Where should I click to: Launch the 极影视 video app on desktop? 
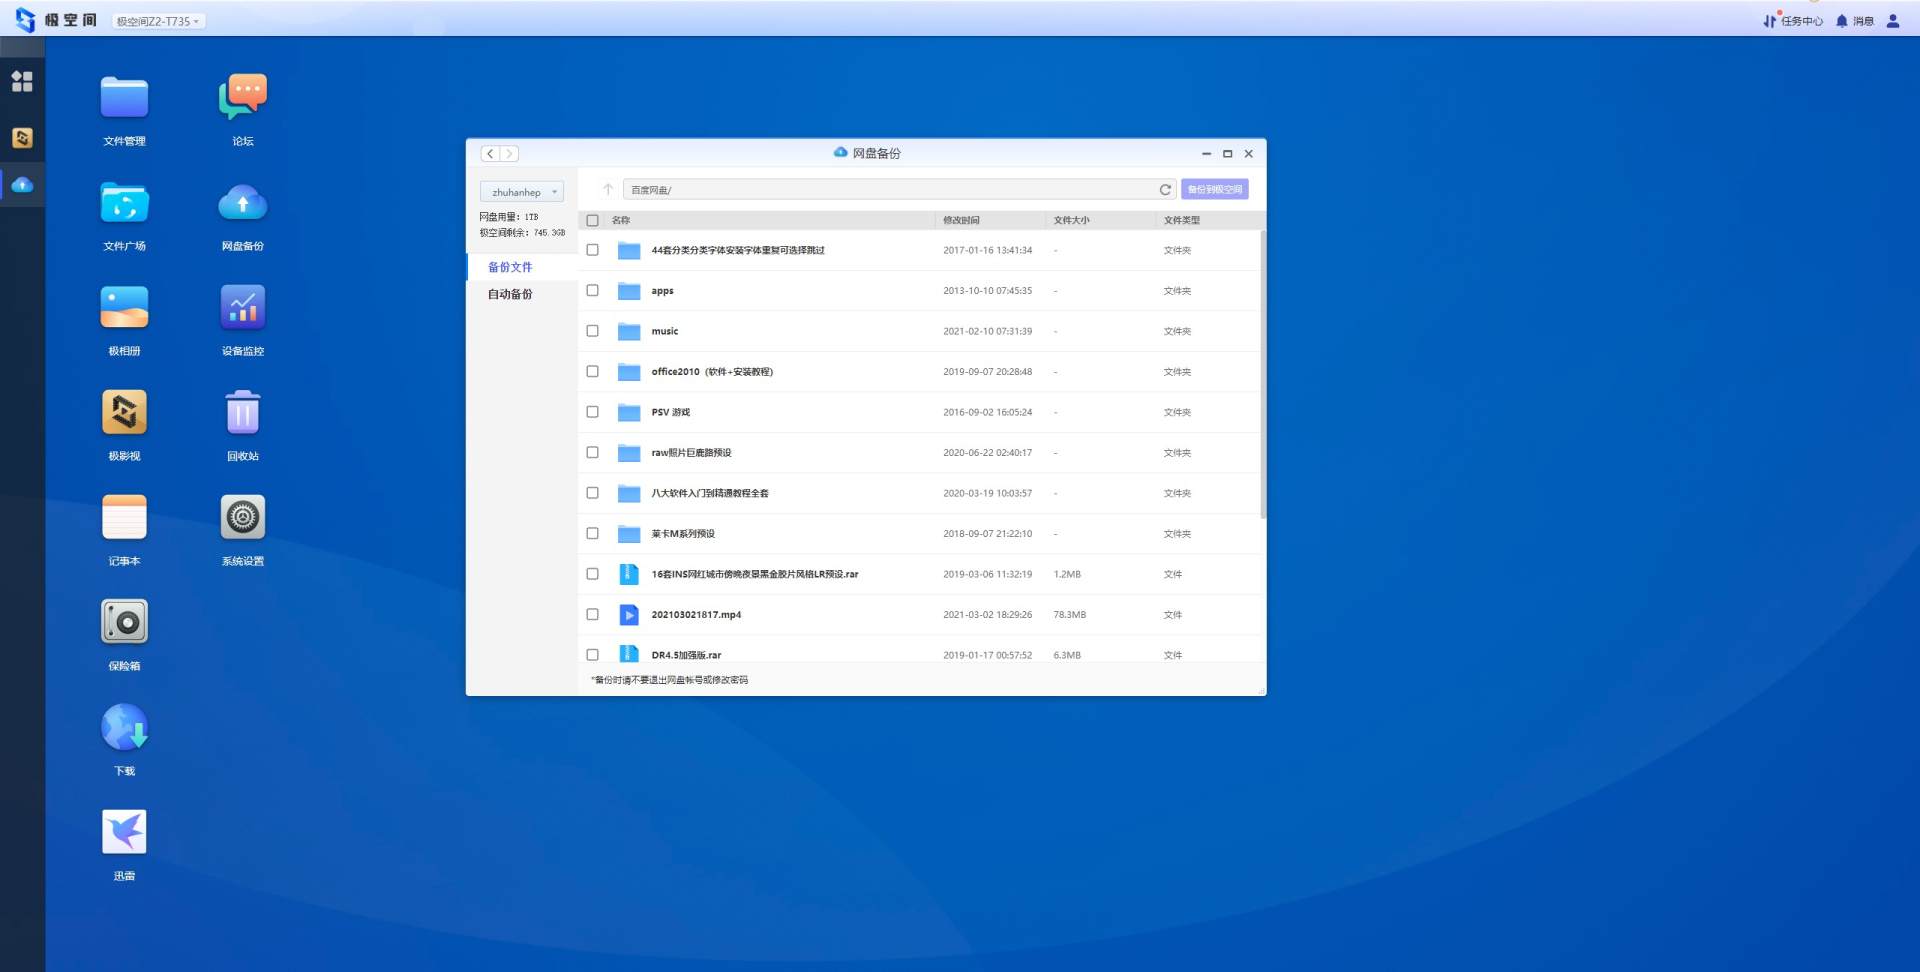(x=124, y=413)
